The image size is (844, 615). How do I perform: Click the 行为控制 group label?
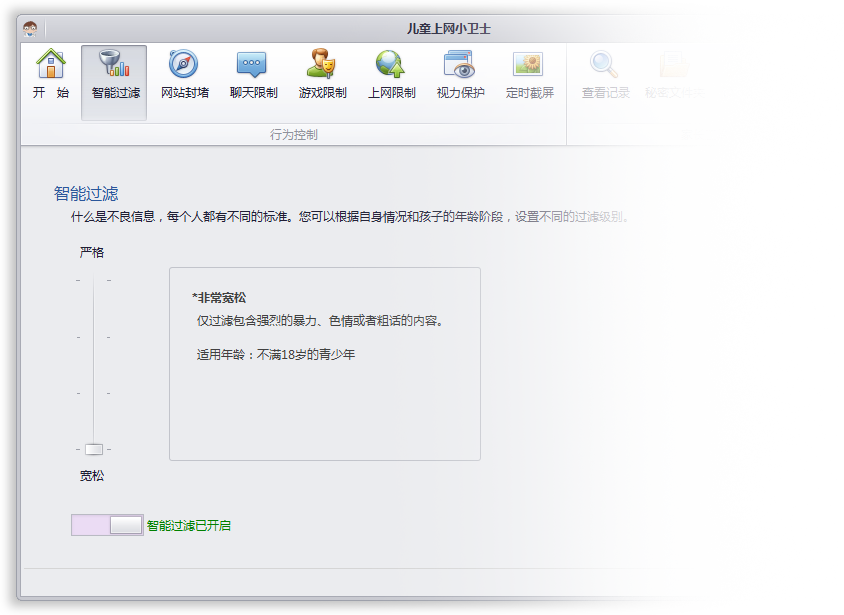coord(293,135)
